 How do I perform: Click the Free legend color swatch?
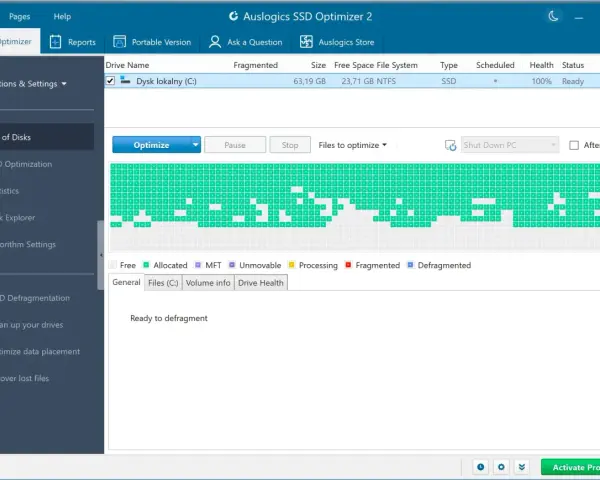pos(112,265)
